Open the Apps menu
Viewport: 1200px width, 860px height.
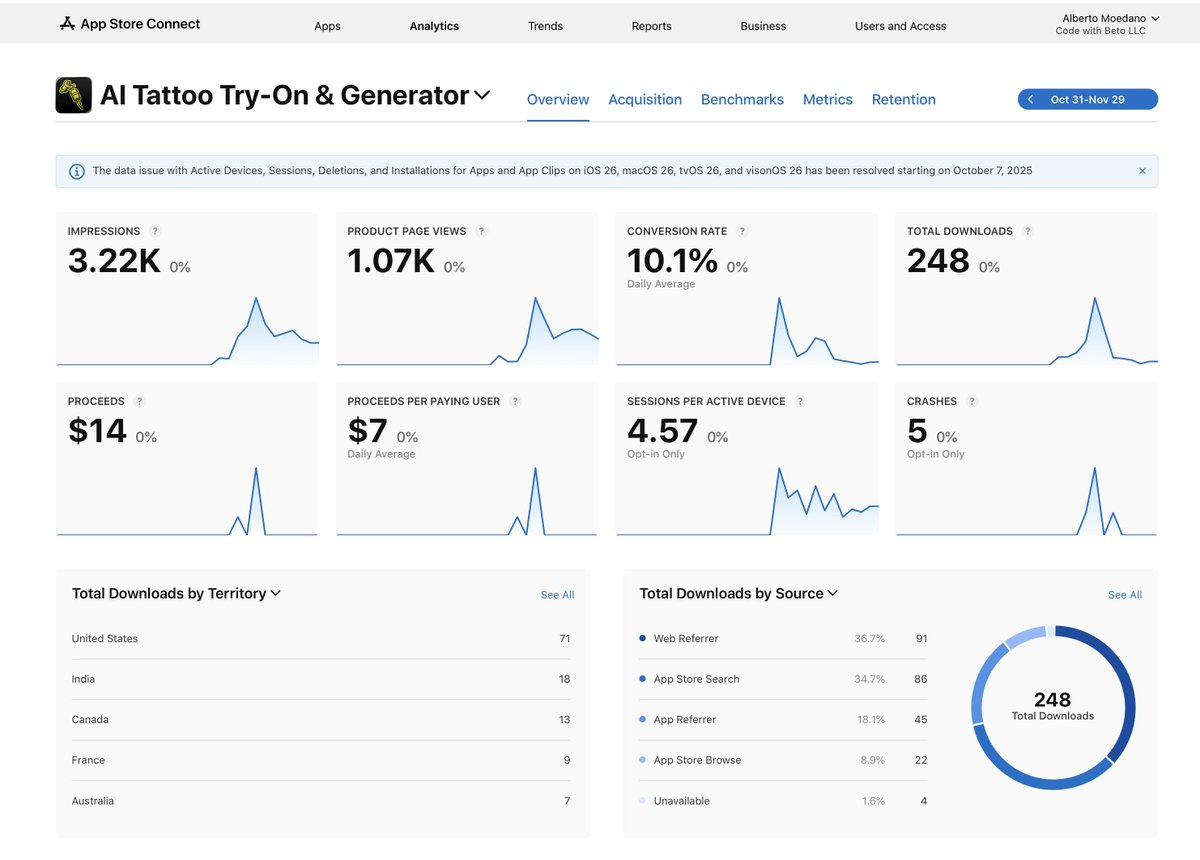click(x=327, y=26)
